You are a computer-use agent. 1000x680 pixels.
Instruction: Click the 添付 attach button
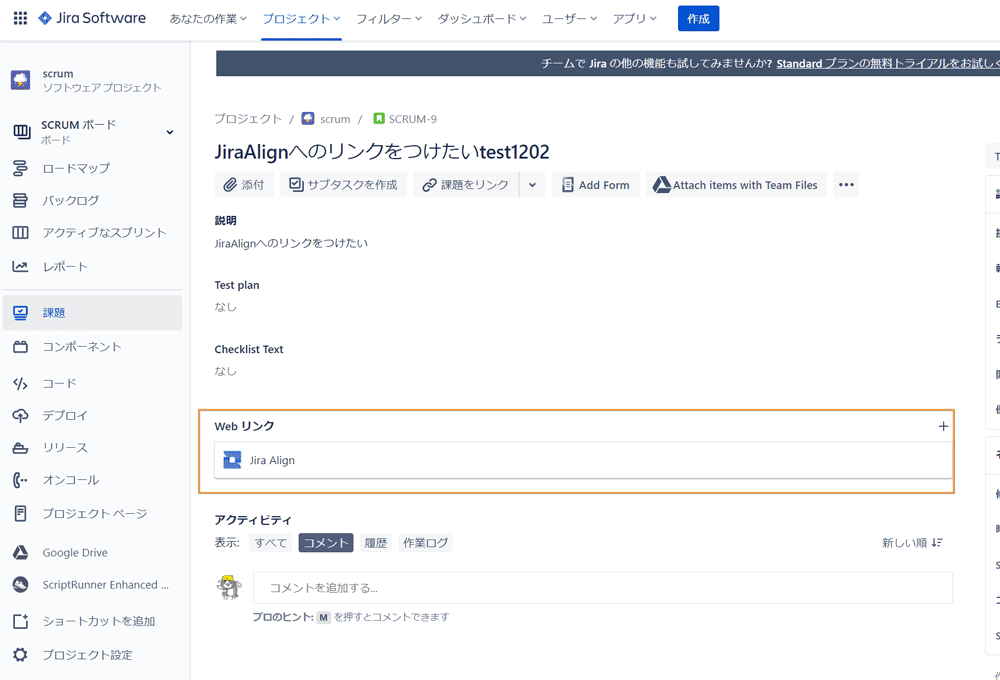click(244, 184)
